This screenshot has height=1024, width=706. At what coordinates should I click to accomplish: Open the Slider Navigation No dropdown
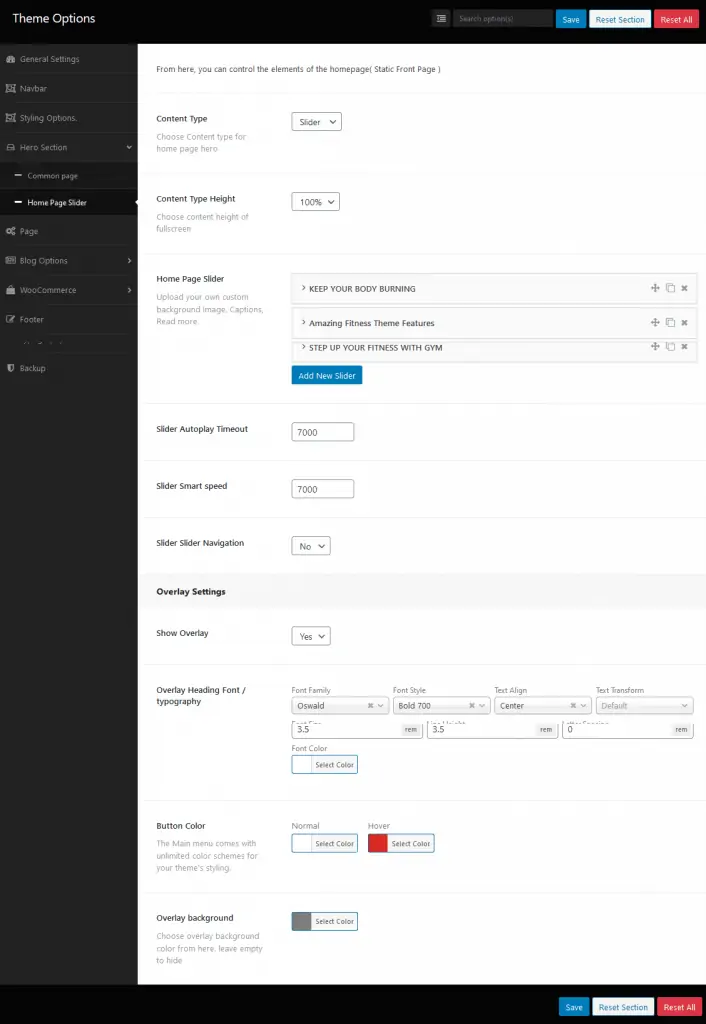tap(311, 546)
